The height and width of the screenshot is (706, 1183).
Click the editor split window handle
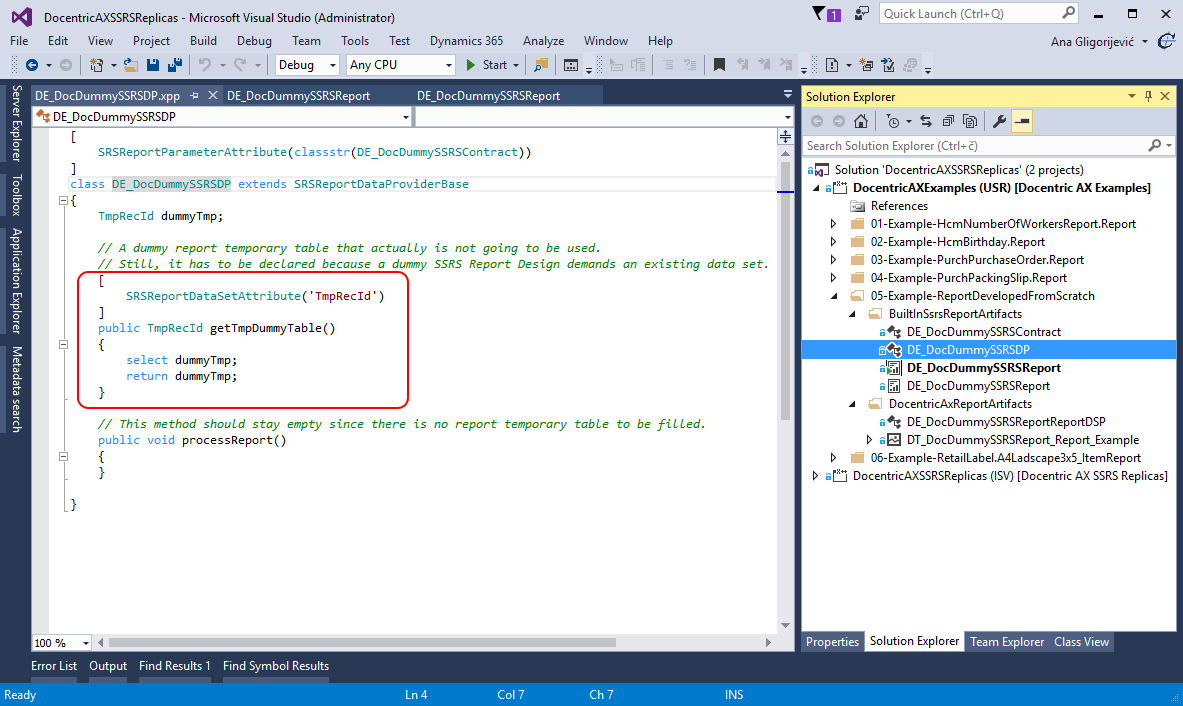[x=785, y=137]
